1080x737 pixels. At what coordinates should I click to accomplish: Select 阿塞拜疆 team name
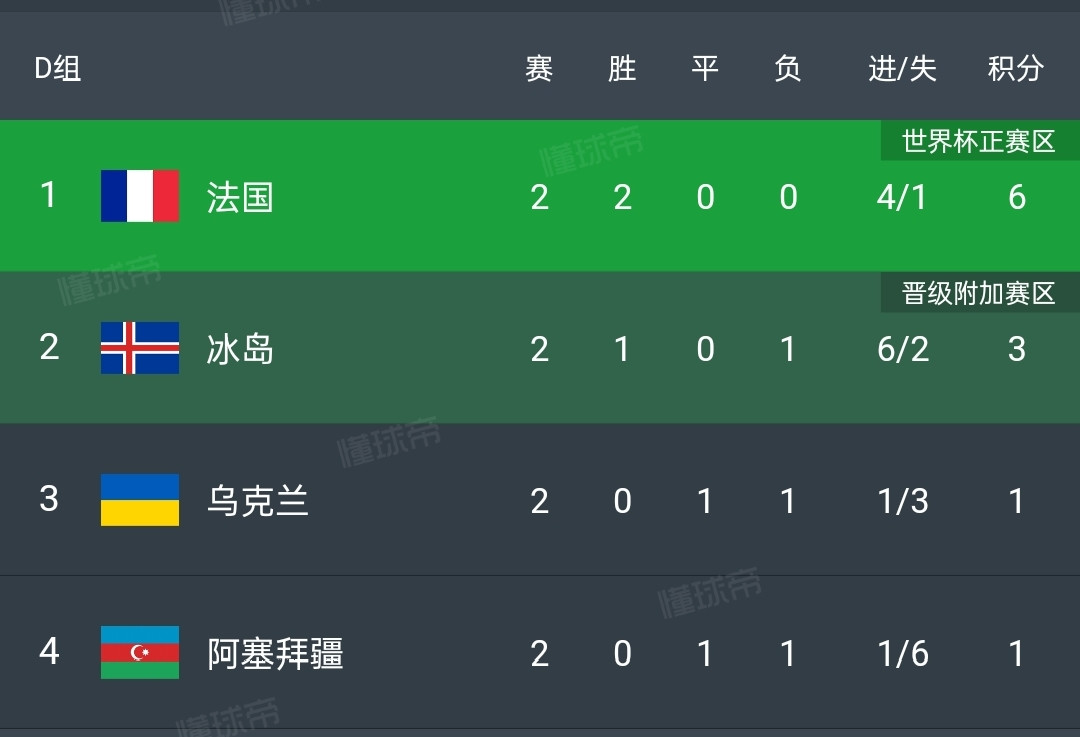[x=275, y=653]
